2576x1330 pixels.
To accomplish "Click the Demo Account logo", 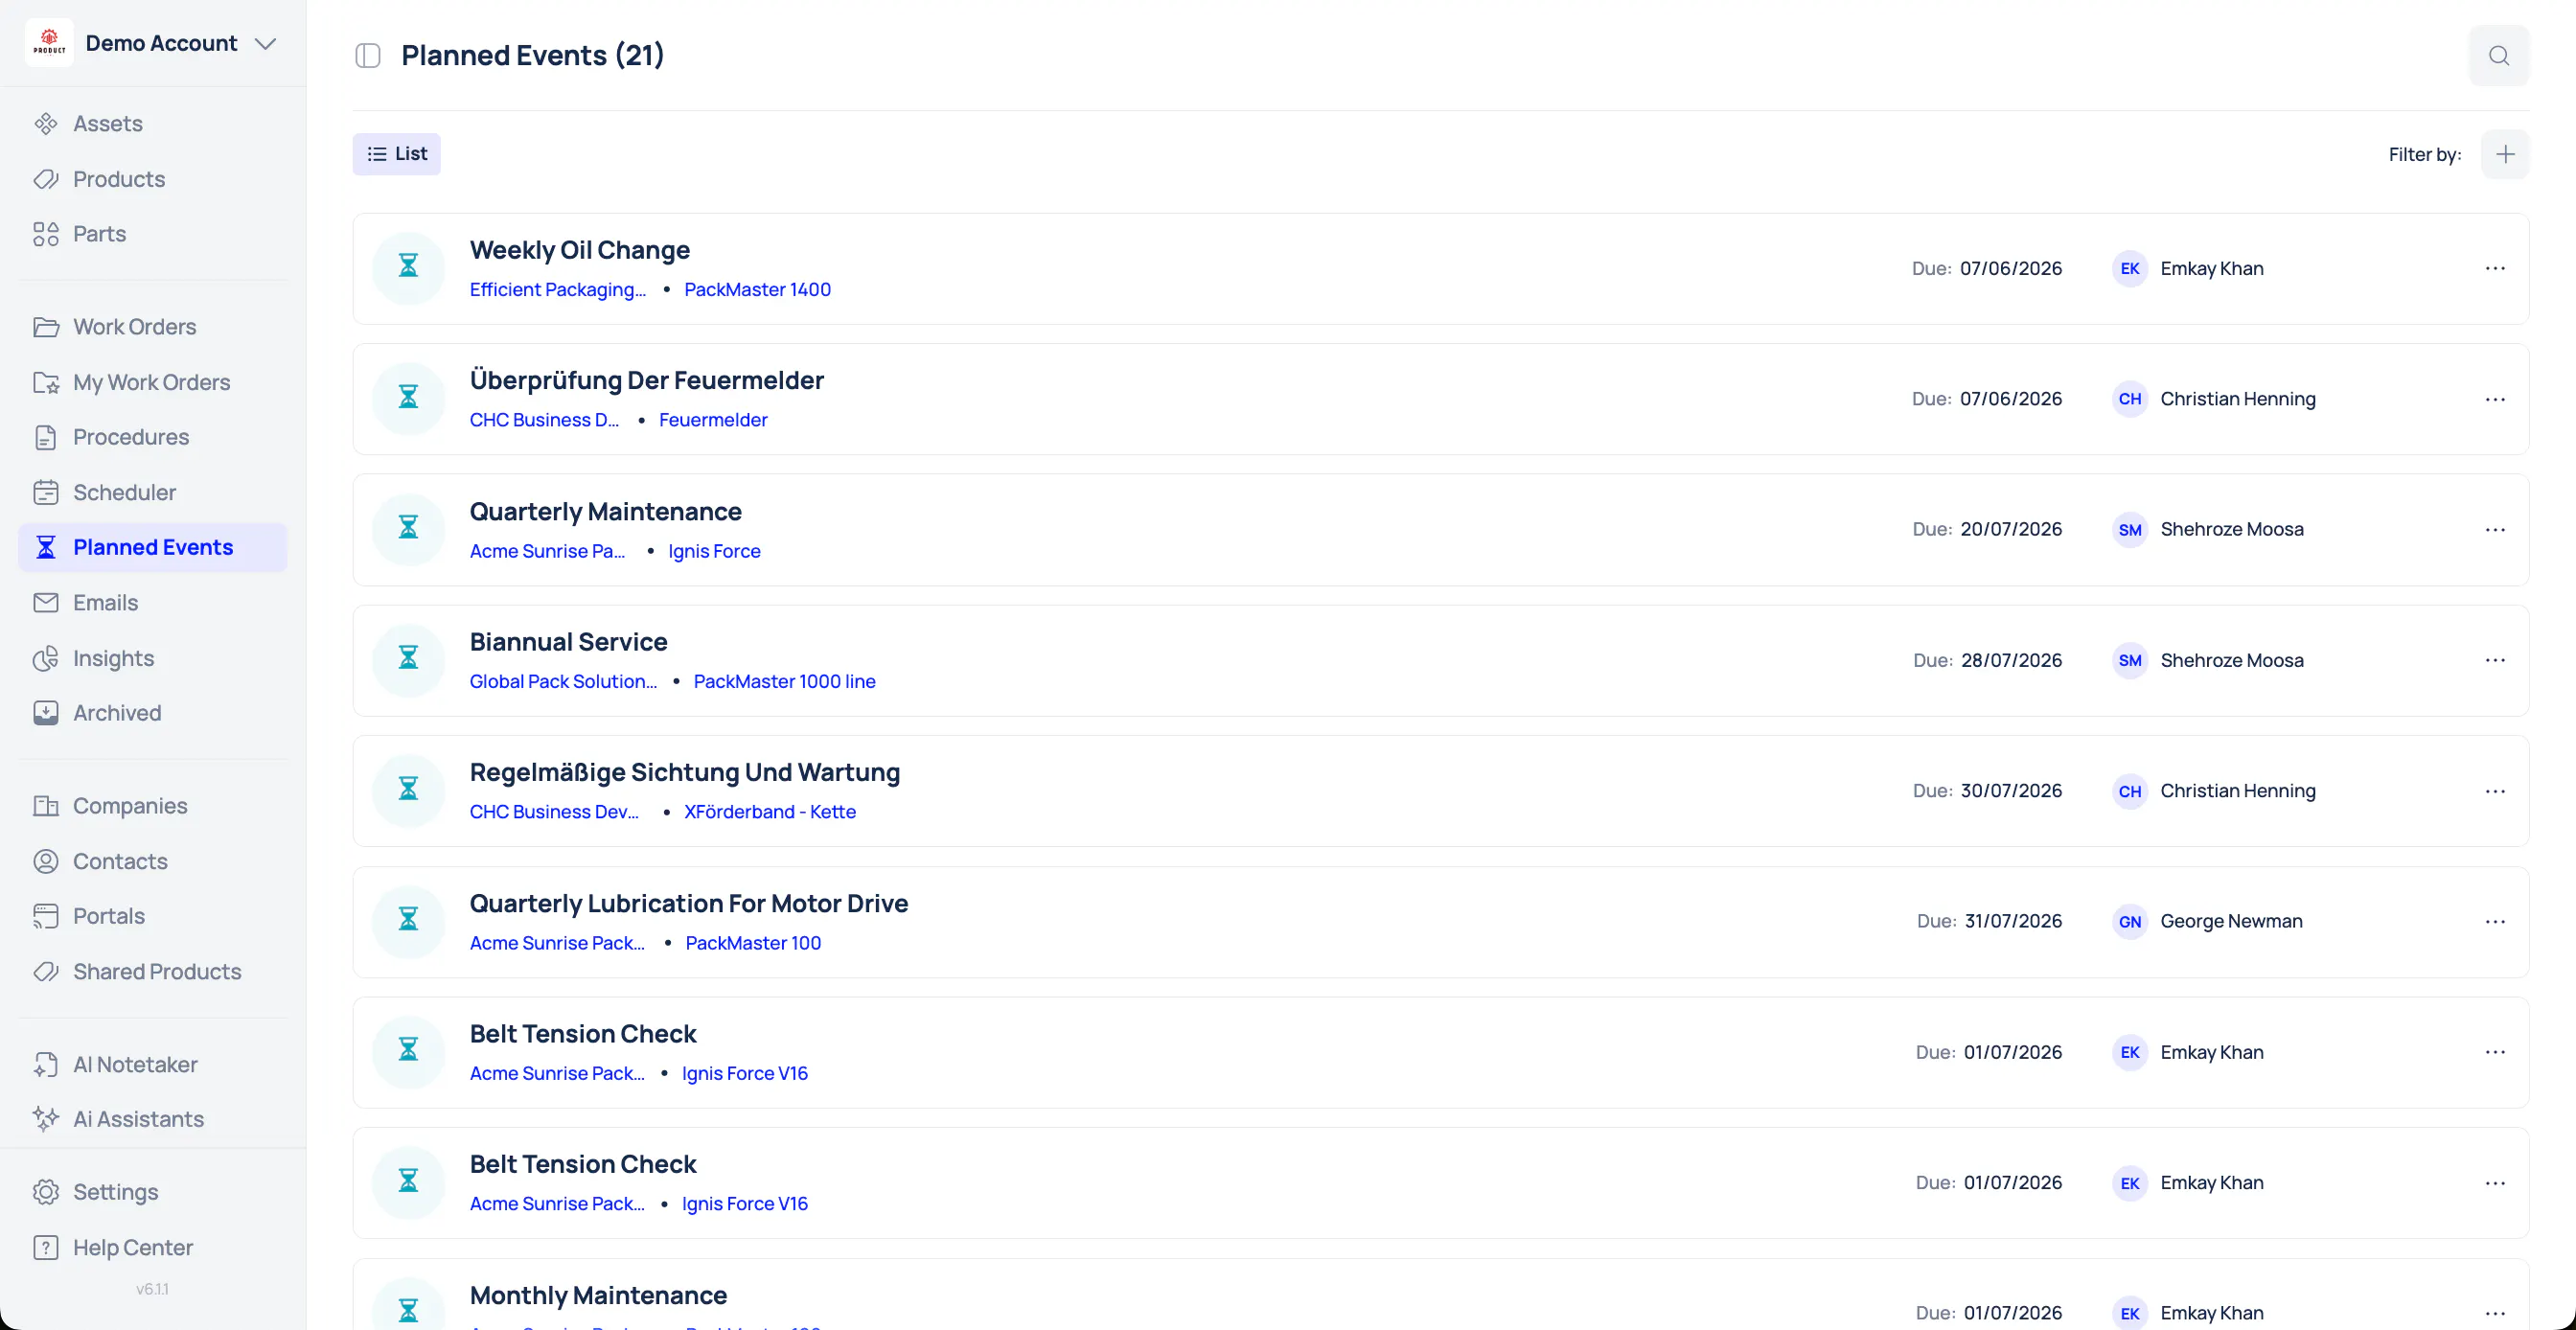I will [x=49, y=43].
